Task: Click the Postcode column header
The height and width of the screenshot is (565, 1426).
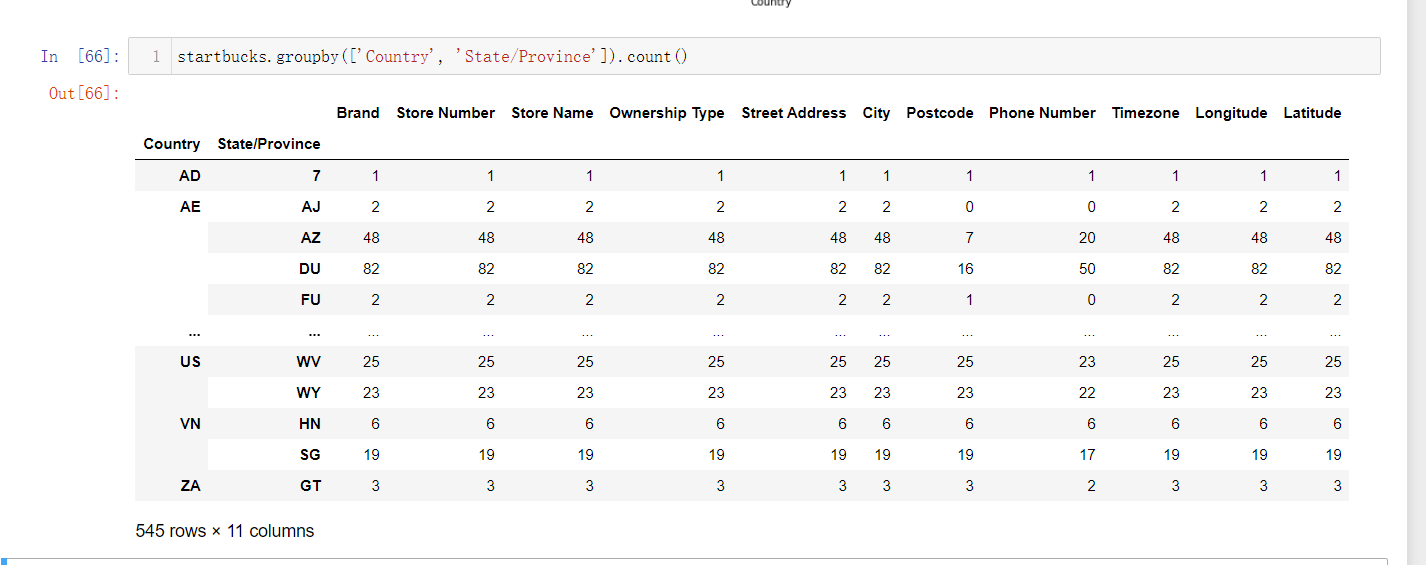Action: pyautogui.click(x=940, y=113)
